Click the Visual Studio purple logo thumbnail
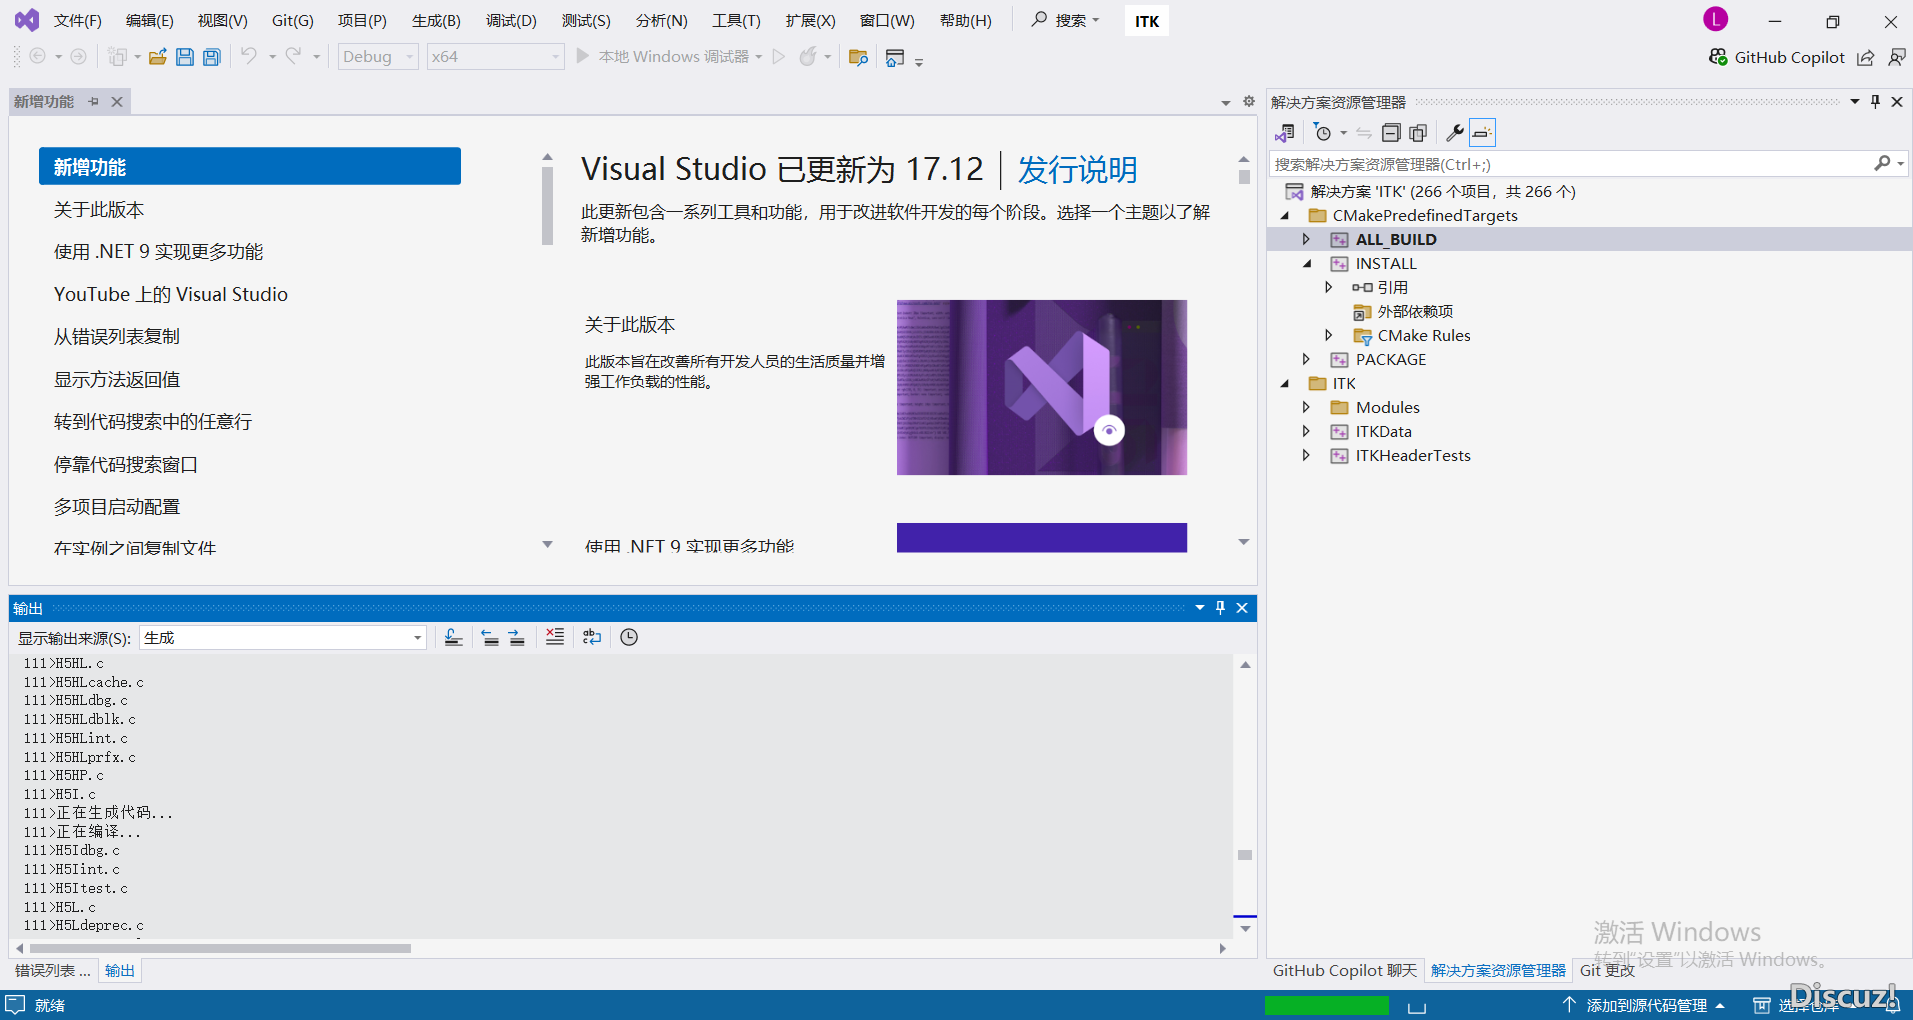The width and height of the screenshot is (1913, 1020). pos(1041,387)
